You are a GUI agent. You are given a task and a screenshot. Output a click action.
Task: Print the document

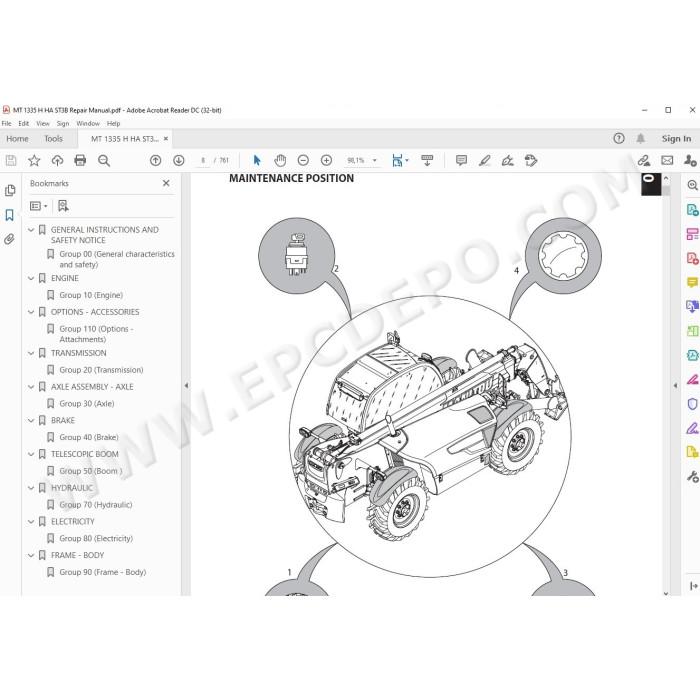[80, 160]
